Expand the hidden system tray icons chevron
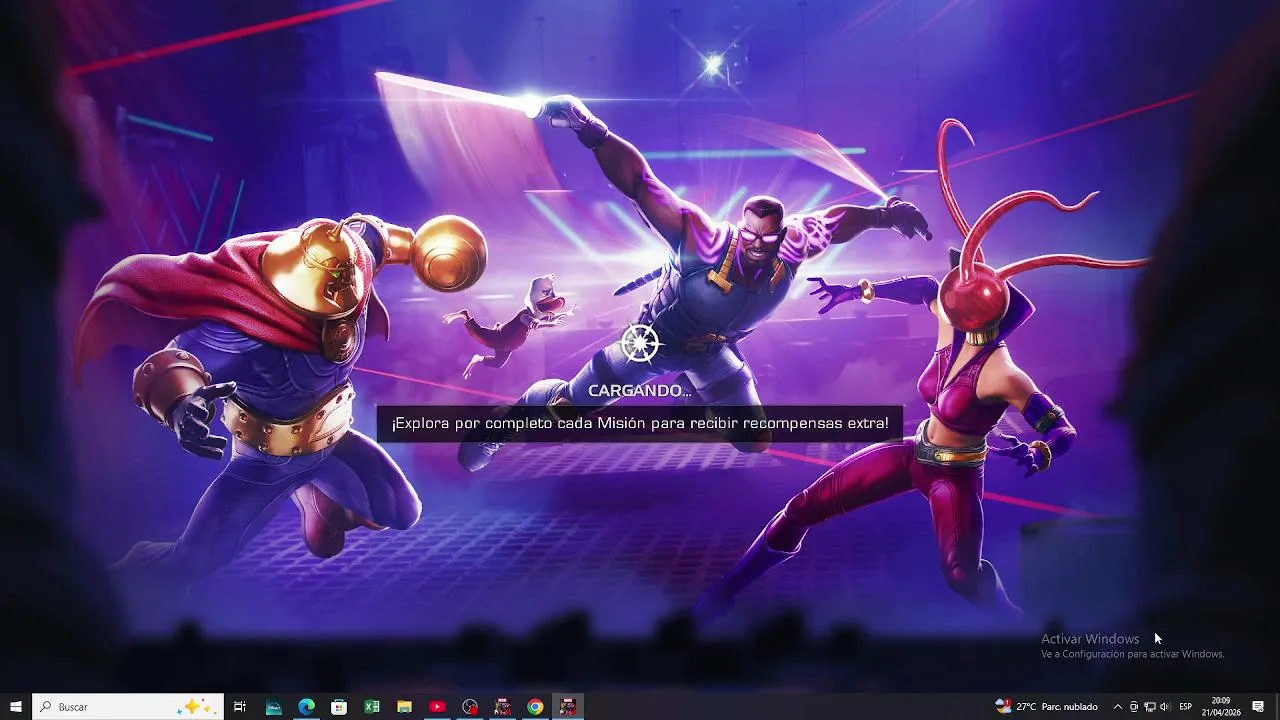 (x=1118, y=707)
